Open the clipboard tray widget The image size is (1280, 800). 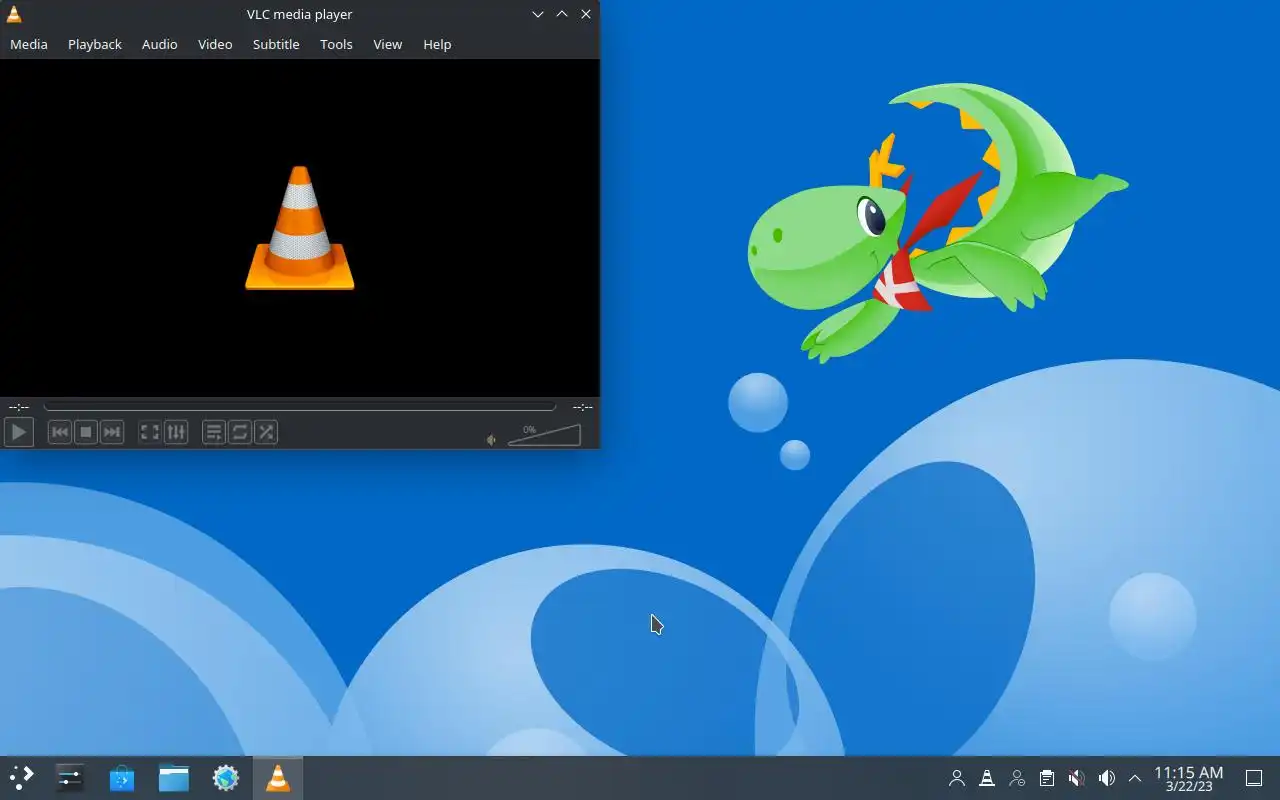coord(1047,778)
